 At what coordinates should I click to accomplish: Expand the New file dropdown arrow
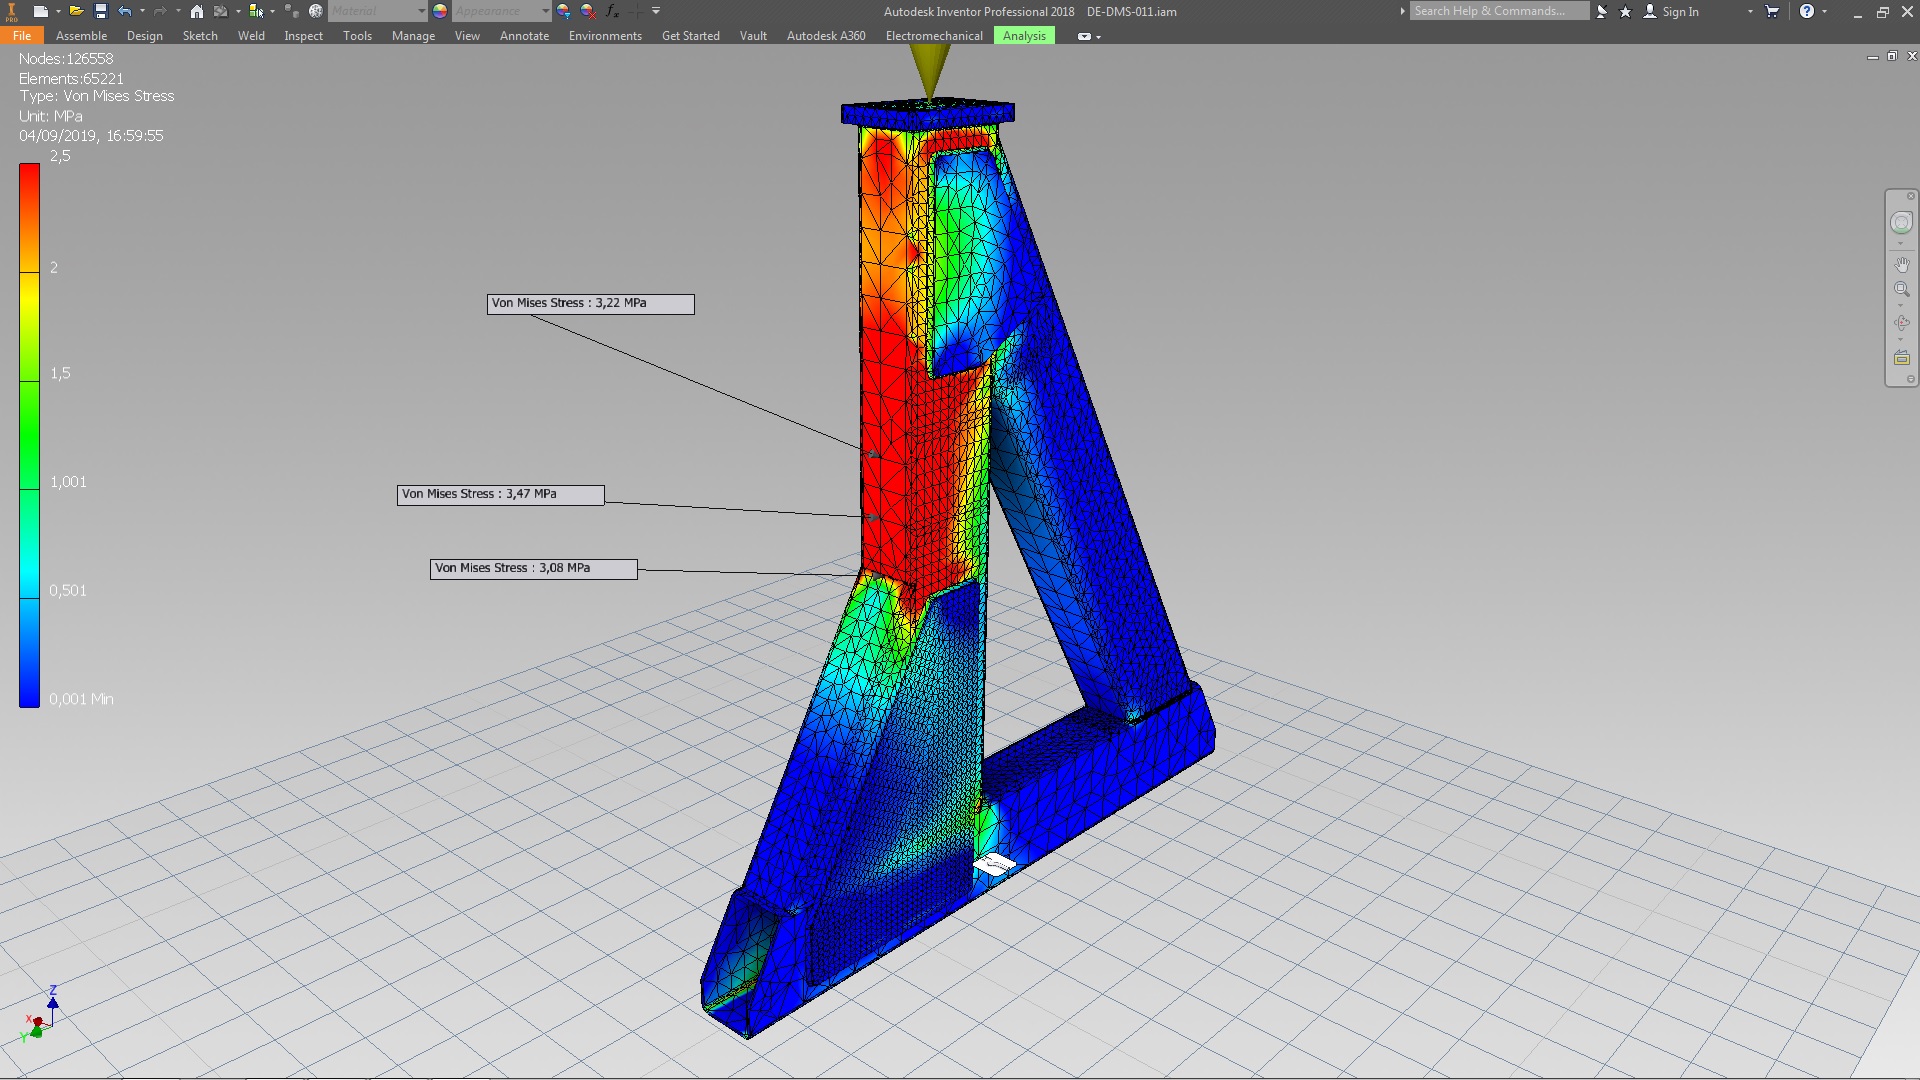click(58, 11)
